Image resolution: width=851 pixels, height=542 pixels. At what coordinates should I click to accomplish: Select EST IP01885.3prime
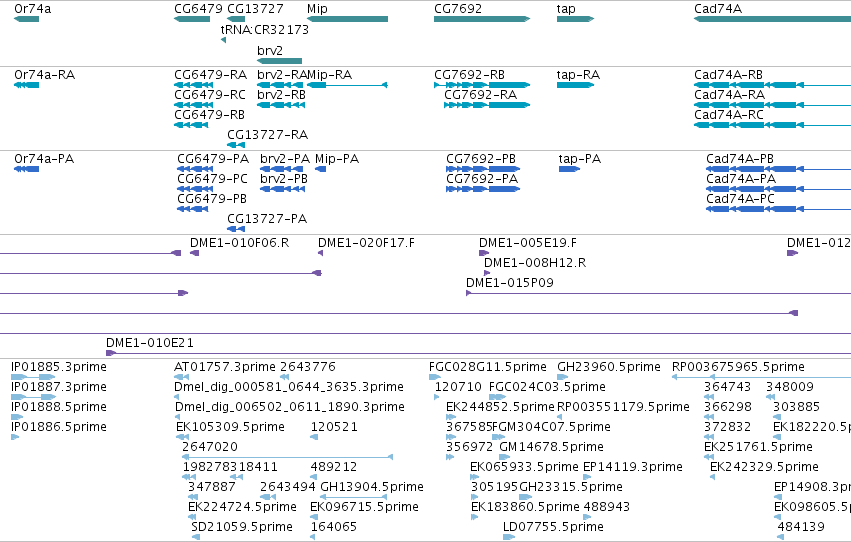coord(33,377)
